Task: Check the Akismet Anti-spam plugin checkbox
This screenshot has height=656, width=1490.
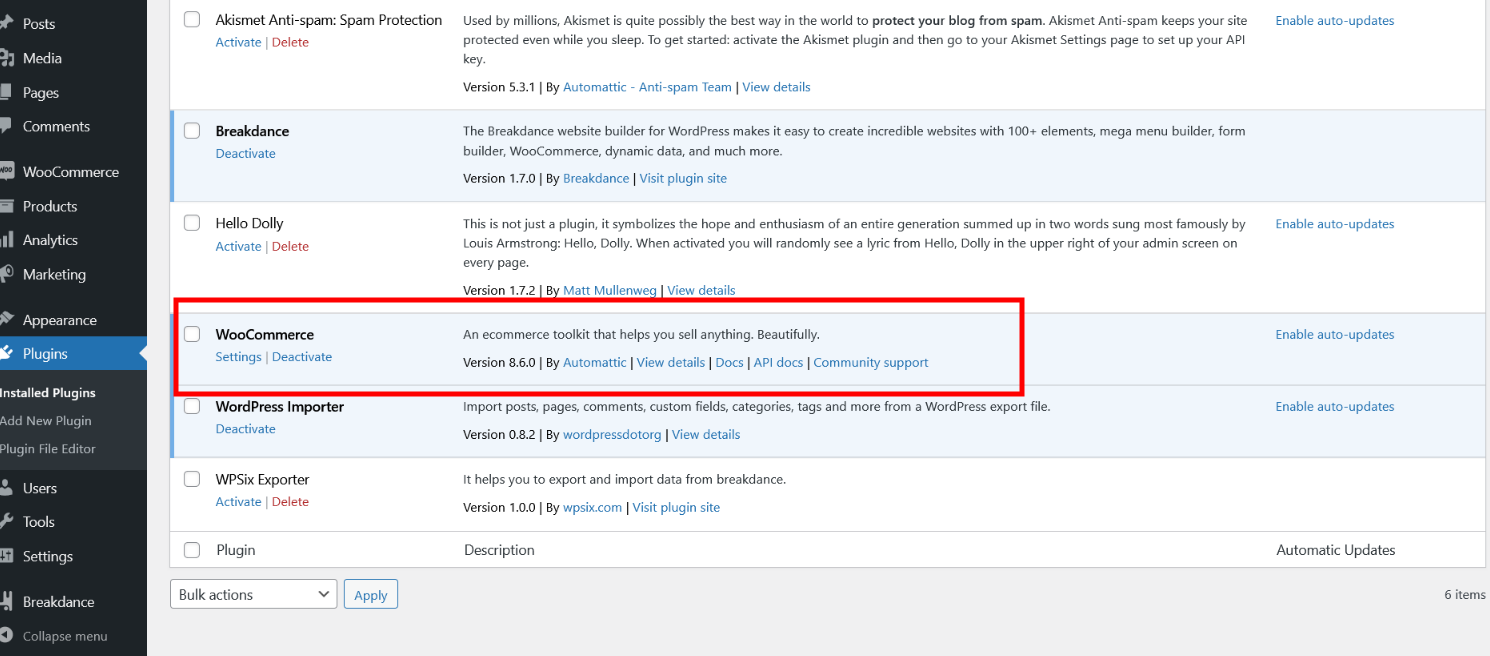Action: coord(192,19)
